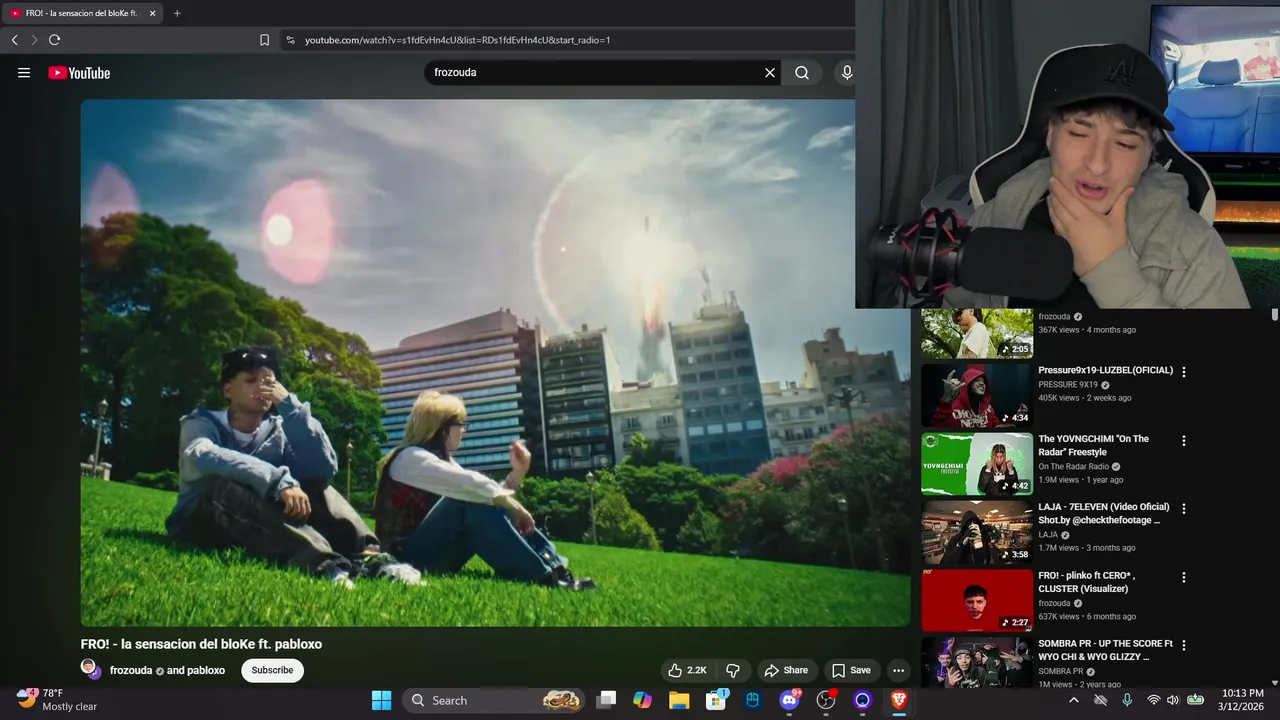Image resolution: width=1280 pixels, height=720 pixels.
Task: Start voice search with the microphone
Action: pyautogui.click(x=846, y=73)
